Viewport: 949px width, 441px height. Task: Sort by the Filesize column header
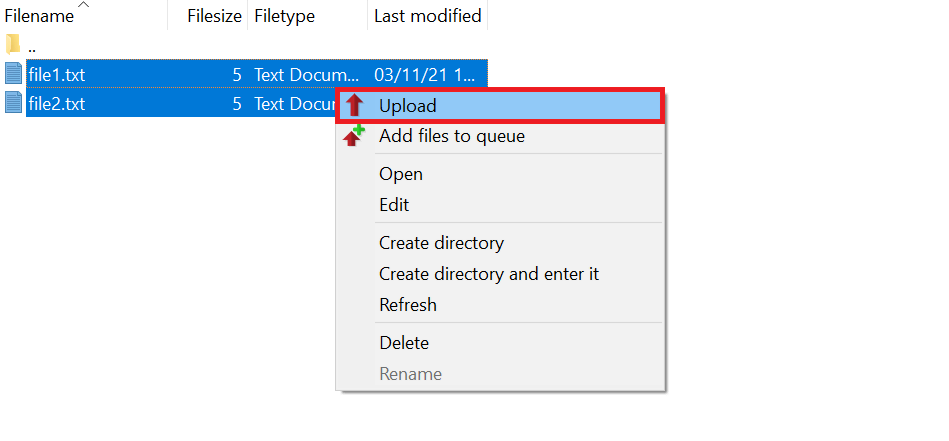coord(214,17)
